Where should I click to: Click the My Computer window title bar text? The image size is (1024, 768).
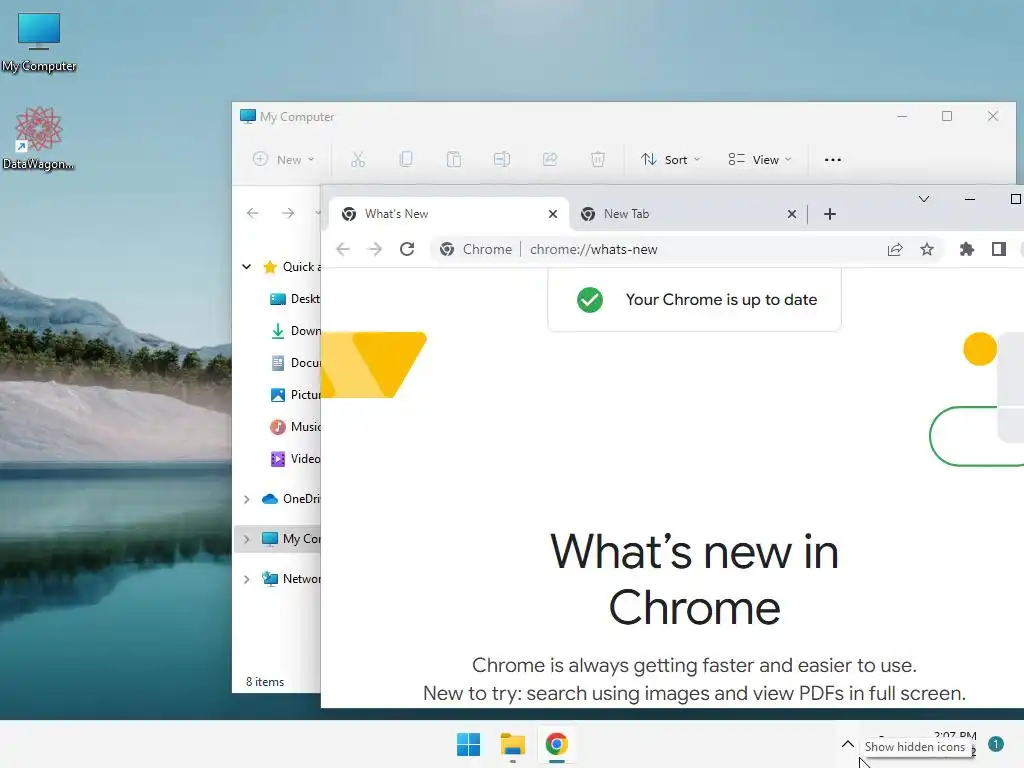pyautogui.click(x=296, y=117)
